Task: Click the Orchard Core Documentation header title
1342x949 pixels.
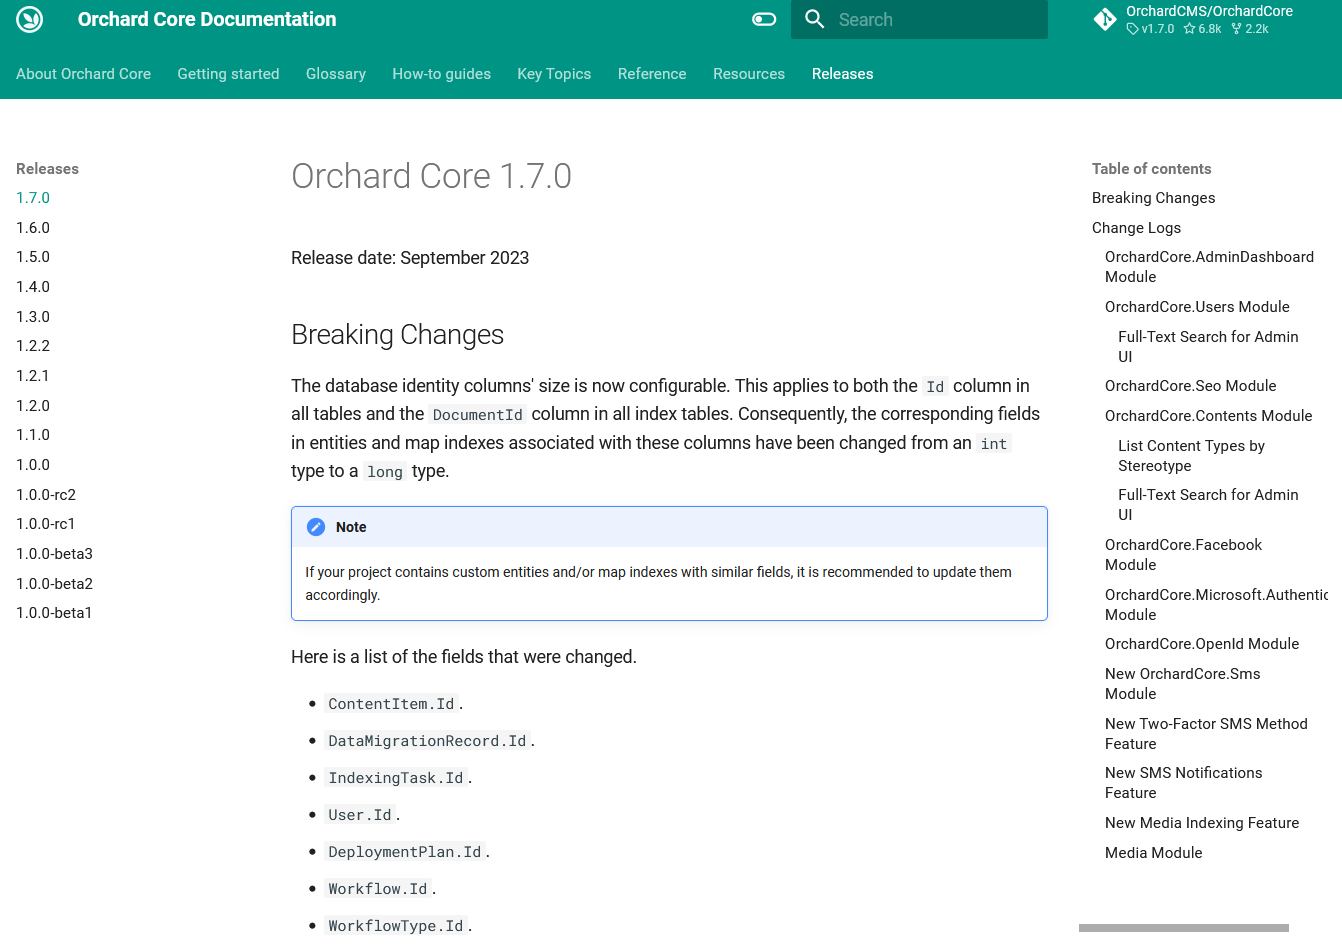Action: [207, 19]
